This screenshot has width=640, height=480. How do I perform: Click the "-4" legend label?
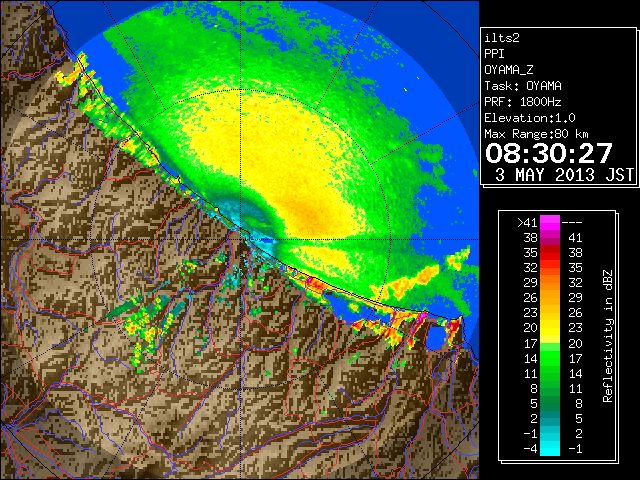point(530,449)
